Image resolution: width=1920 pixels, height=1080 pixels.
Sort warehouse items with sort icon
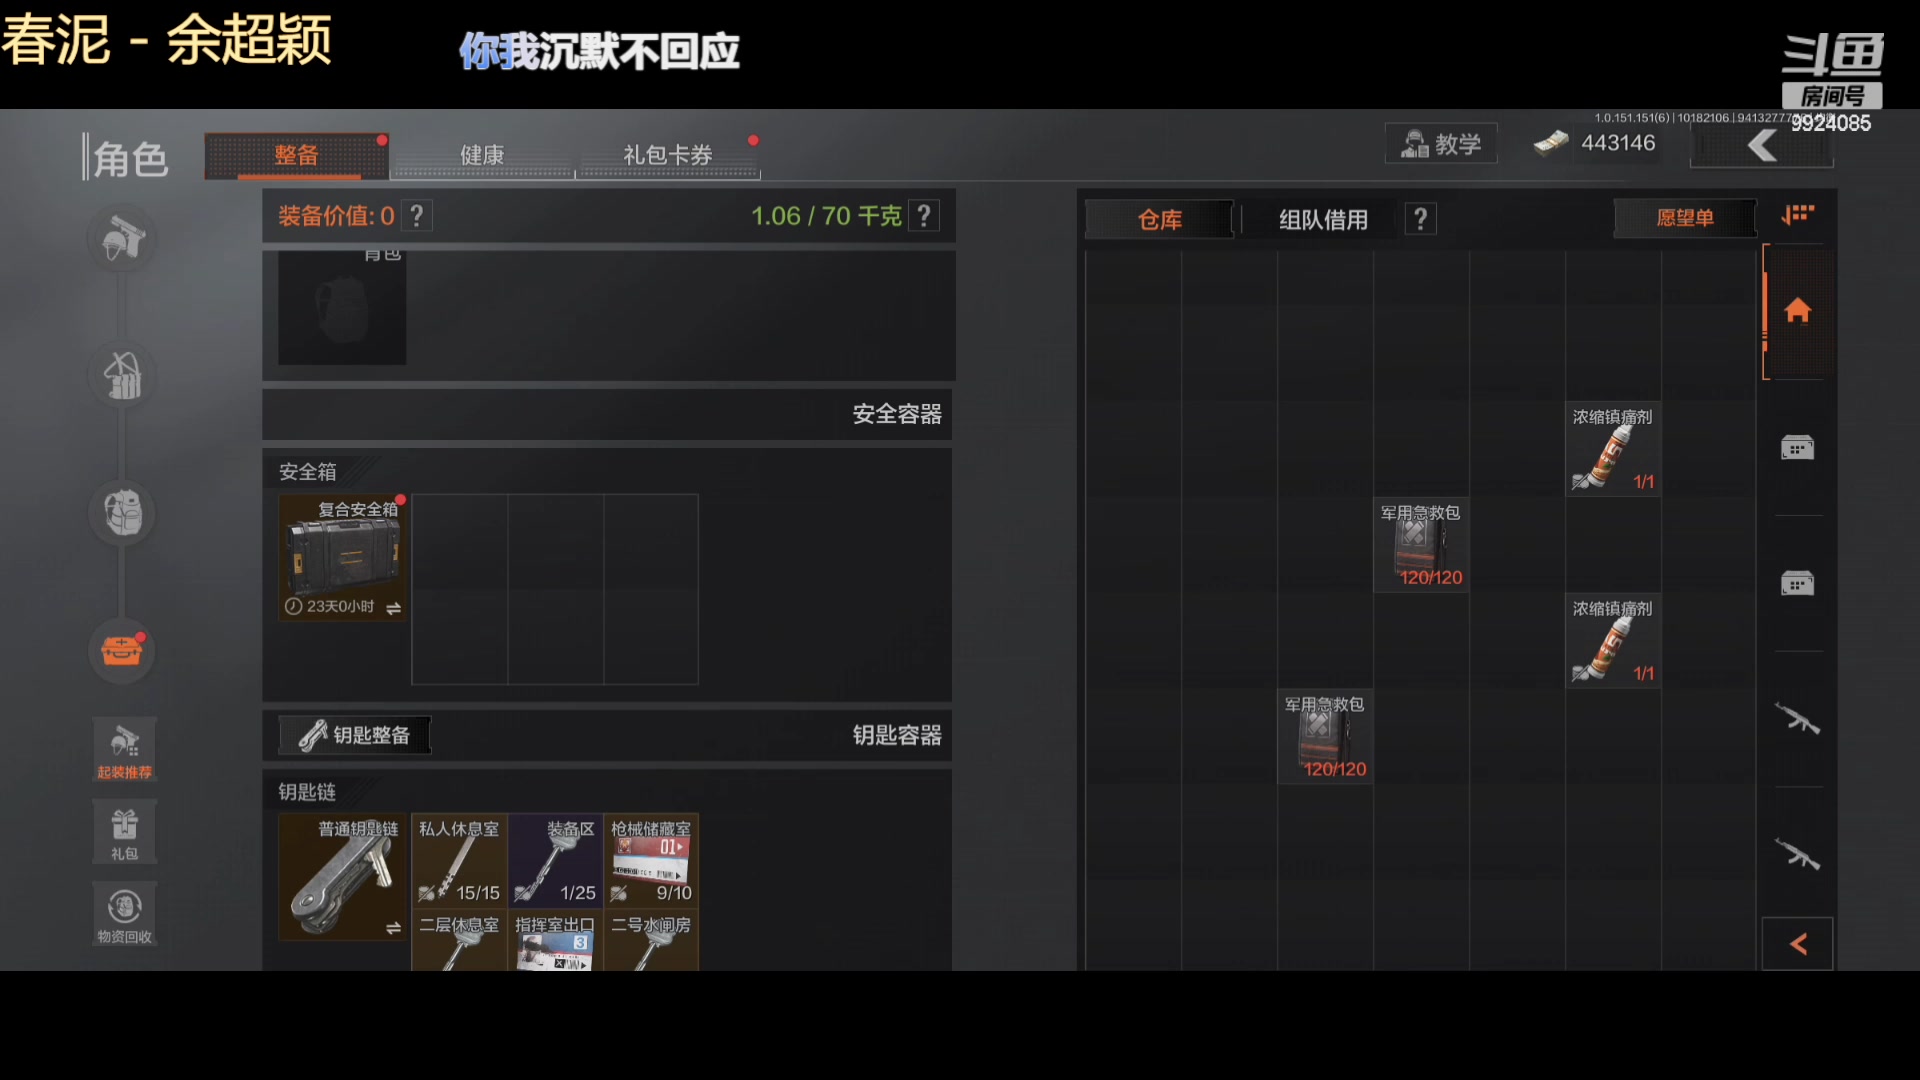pyautogui.click(x=1797, y=215)
